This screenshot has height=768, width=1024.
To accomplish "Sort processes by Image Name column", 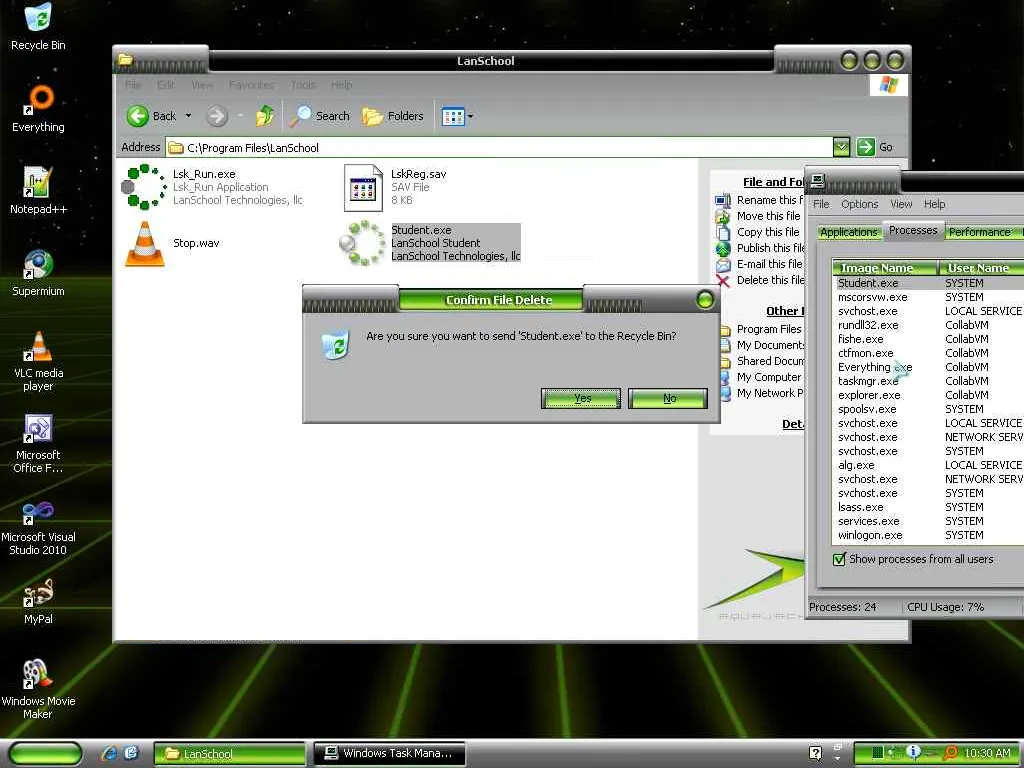I will [885, 268].
